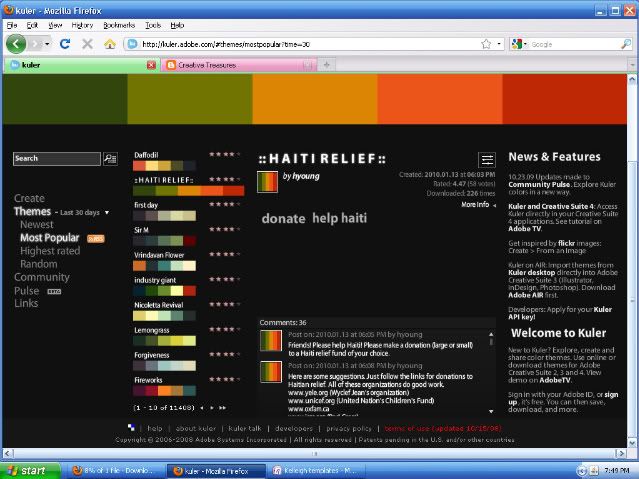
Task: Select the Vrindavan Flower swatch strip
Action: click(164, 266)
